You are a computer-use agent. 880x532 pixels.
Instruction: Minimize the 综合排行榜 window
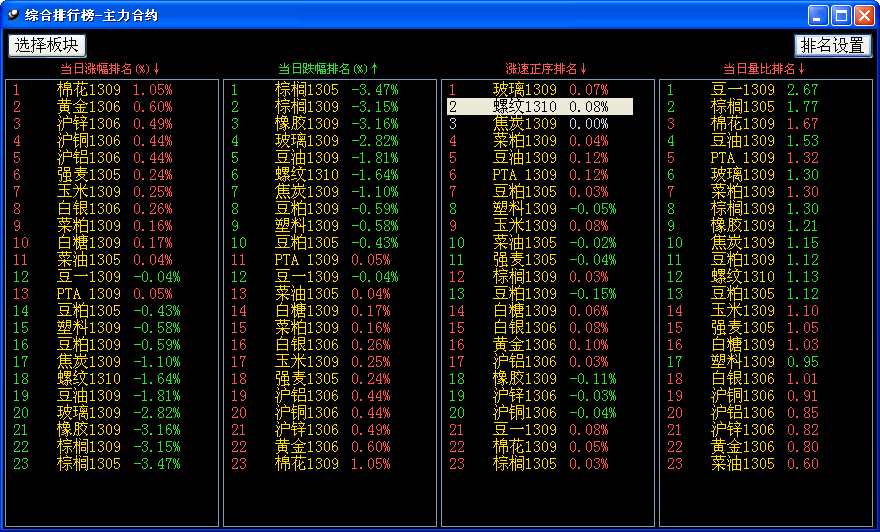pyautogui.click(x=818, y=15)
